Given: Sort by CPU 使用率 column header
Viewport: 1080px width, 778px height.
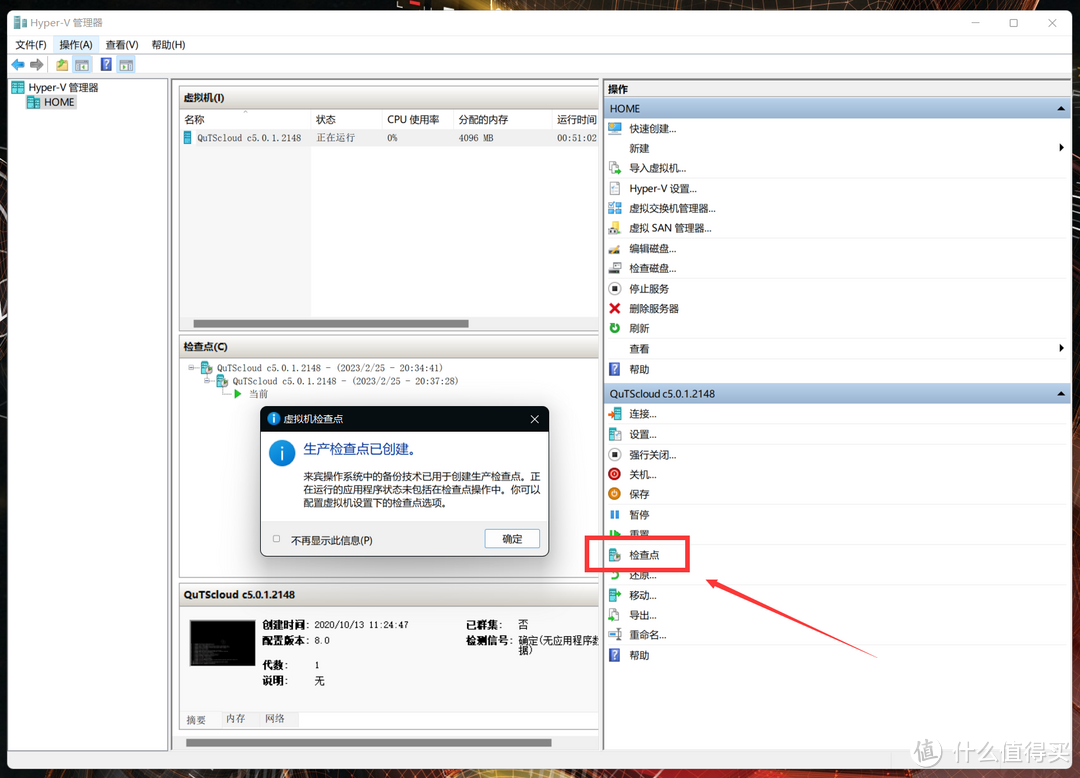Looking at the screenshot, I should 417,120.
